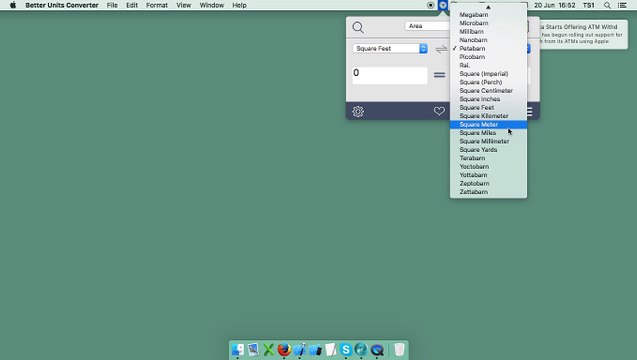Open the white pages document app in Dock
Screen dimensions: 637x360
pos(331,349)
